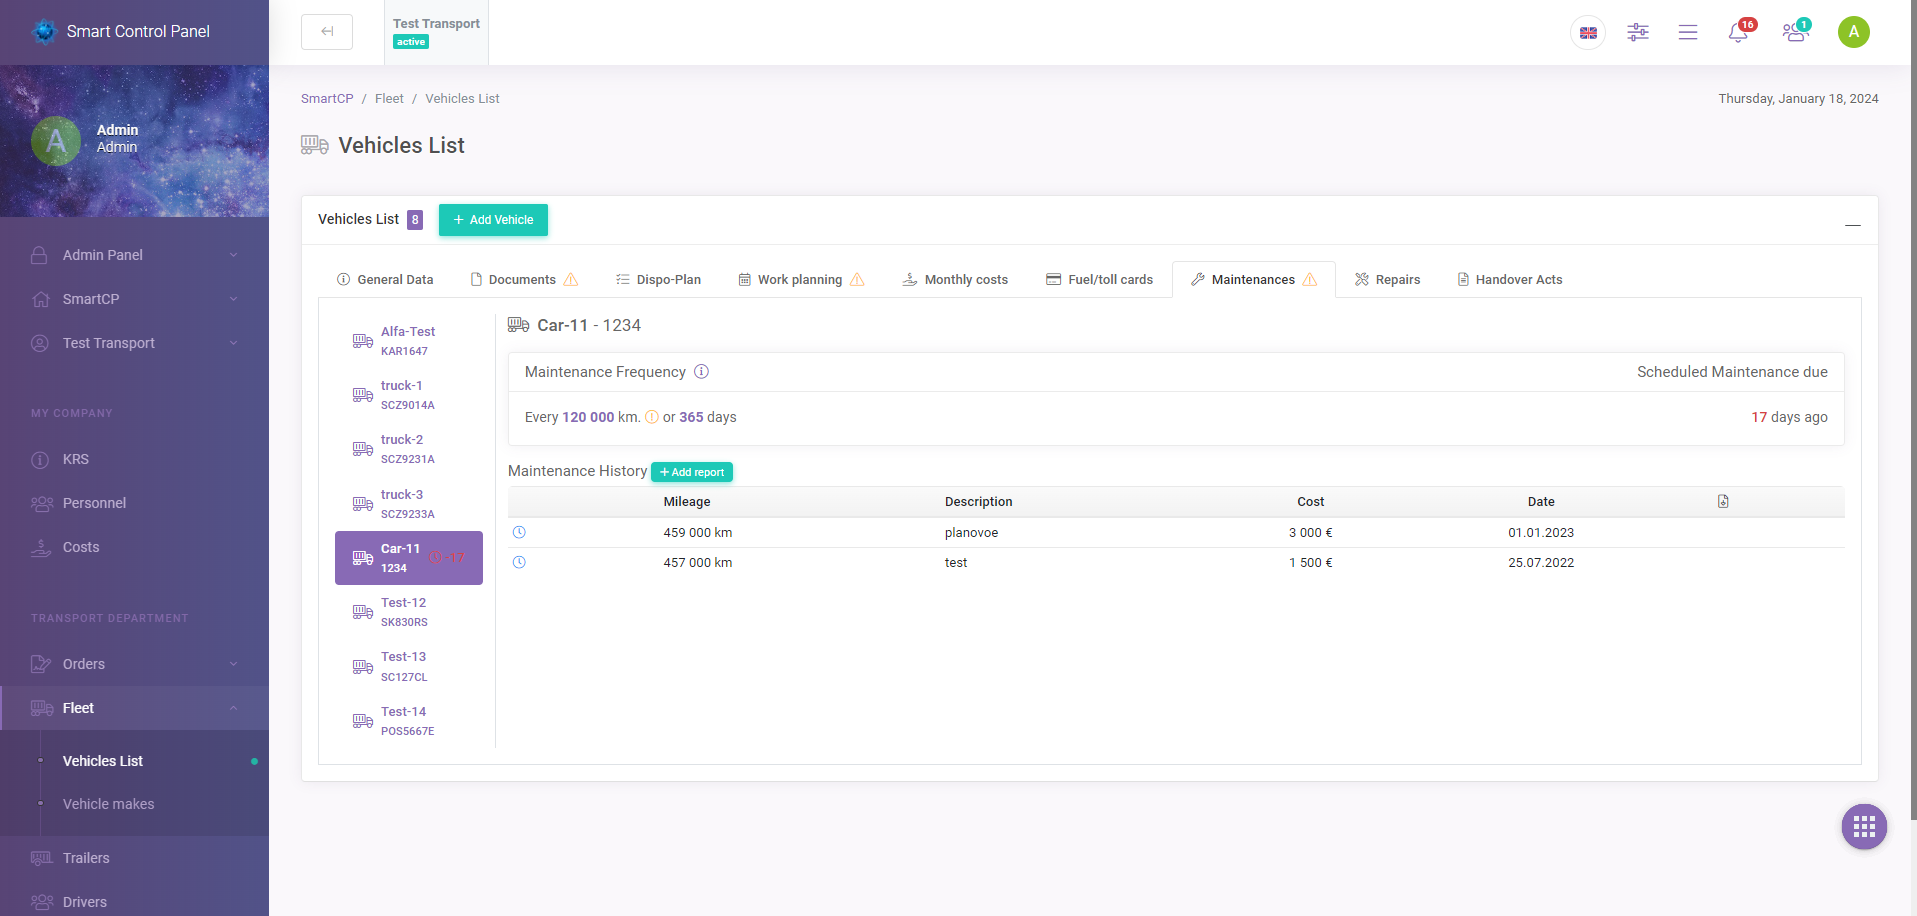This screenshot has width=1917, height=916.
Task: Click the Add Vehicle button
Action: (492, 219)
